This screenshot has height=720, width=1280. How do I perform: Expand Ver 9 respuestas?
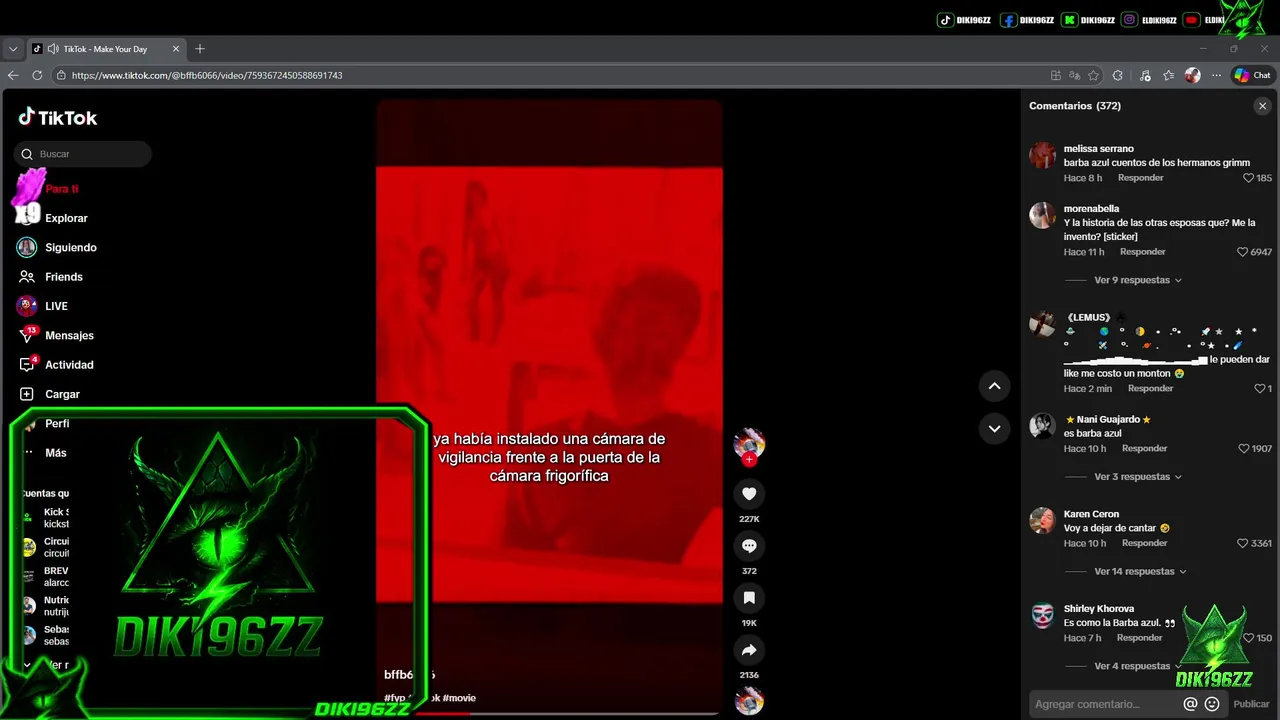pos(1138,280)
